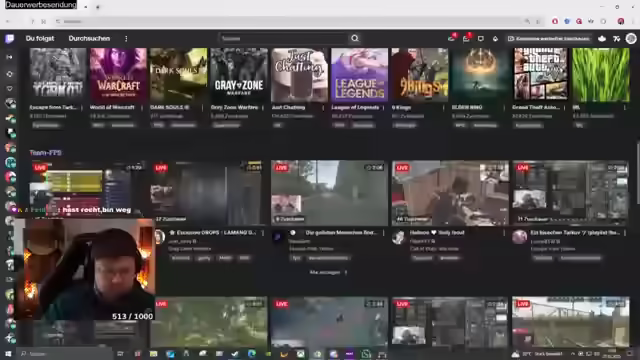Open the green grass IRL category cover
This screenshot has width=640, height=360.
601,74
